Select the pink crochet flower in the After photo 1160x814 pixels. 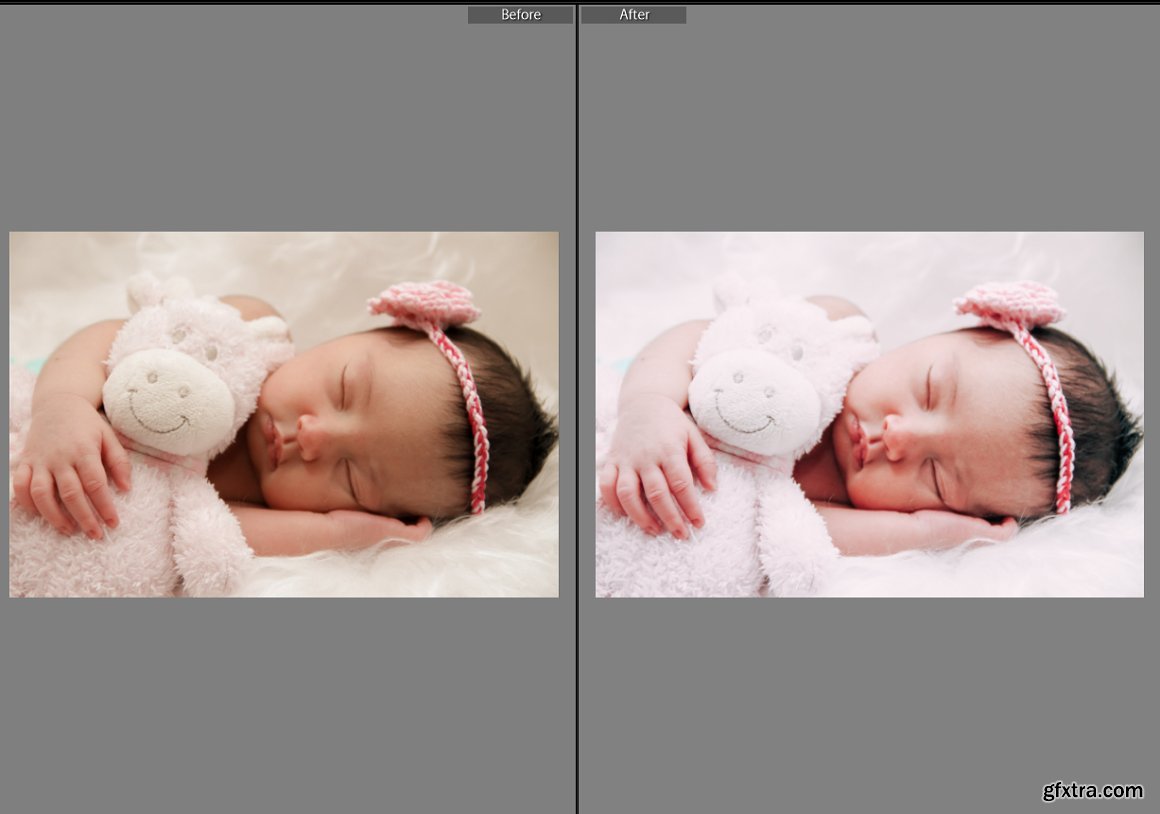(1010, 302)
